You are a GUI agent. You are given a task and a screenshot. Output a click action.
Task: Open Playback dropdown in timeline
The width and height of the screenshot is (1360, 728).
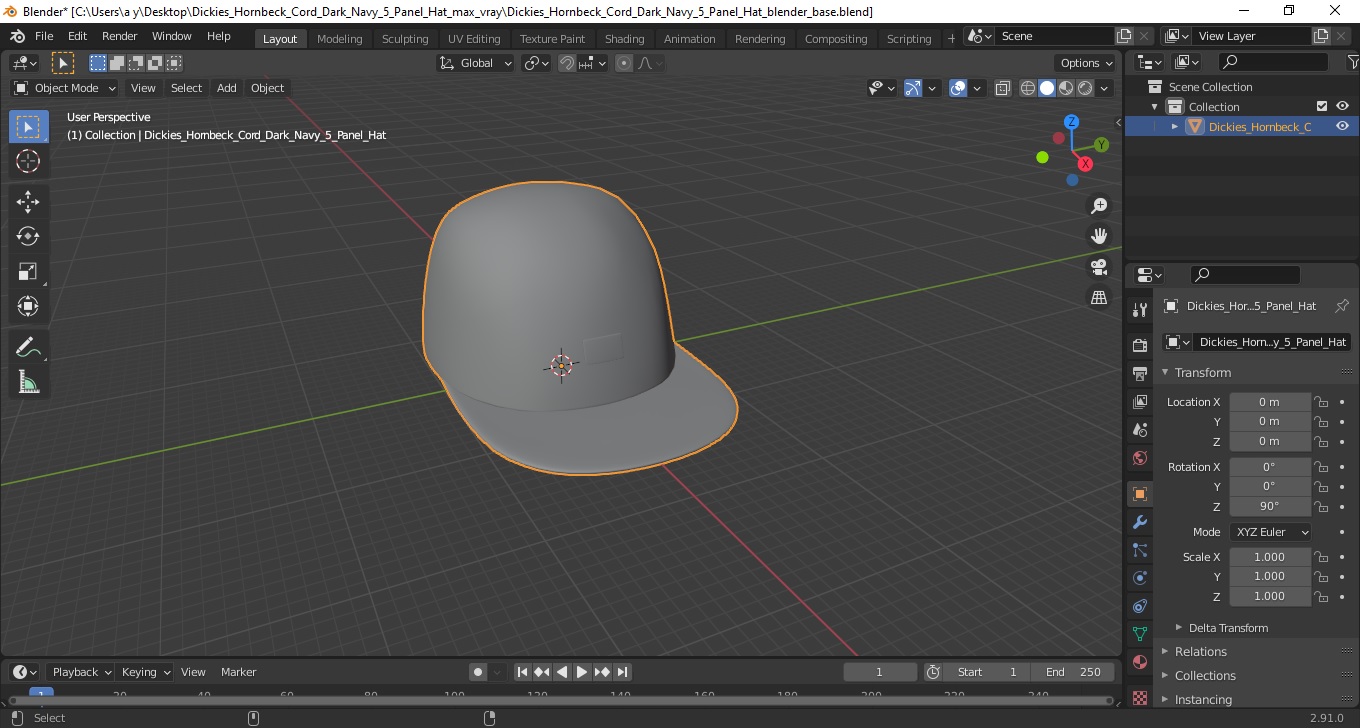pos(80,672)
